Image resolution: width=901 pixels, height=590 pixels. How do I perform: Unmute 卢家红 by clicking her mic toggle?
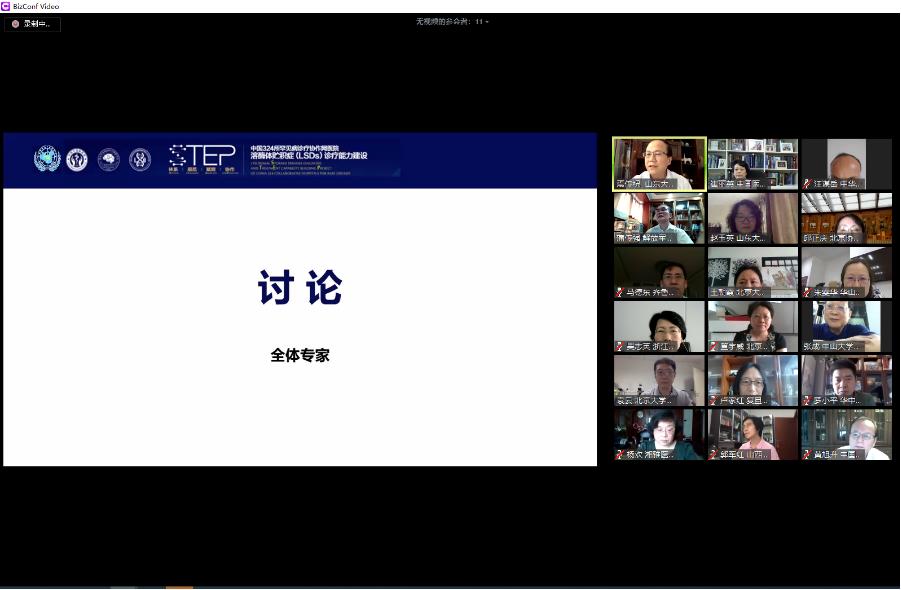pos(712,400)
